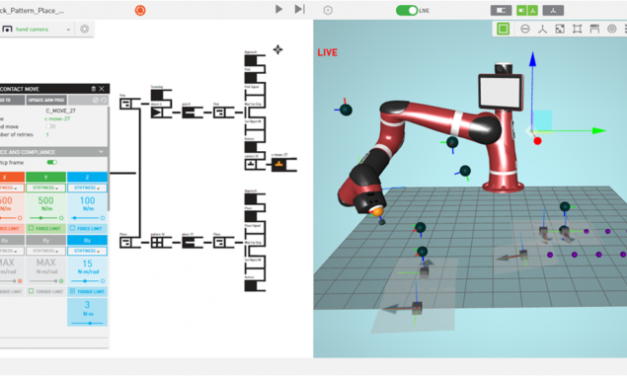The image size is (627, 376).
Task: Open the hexagon settings icon in top bar
Action: [x=328, y=10]
